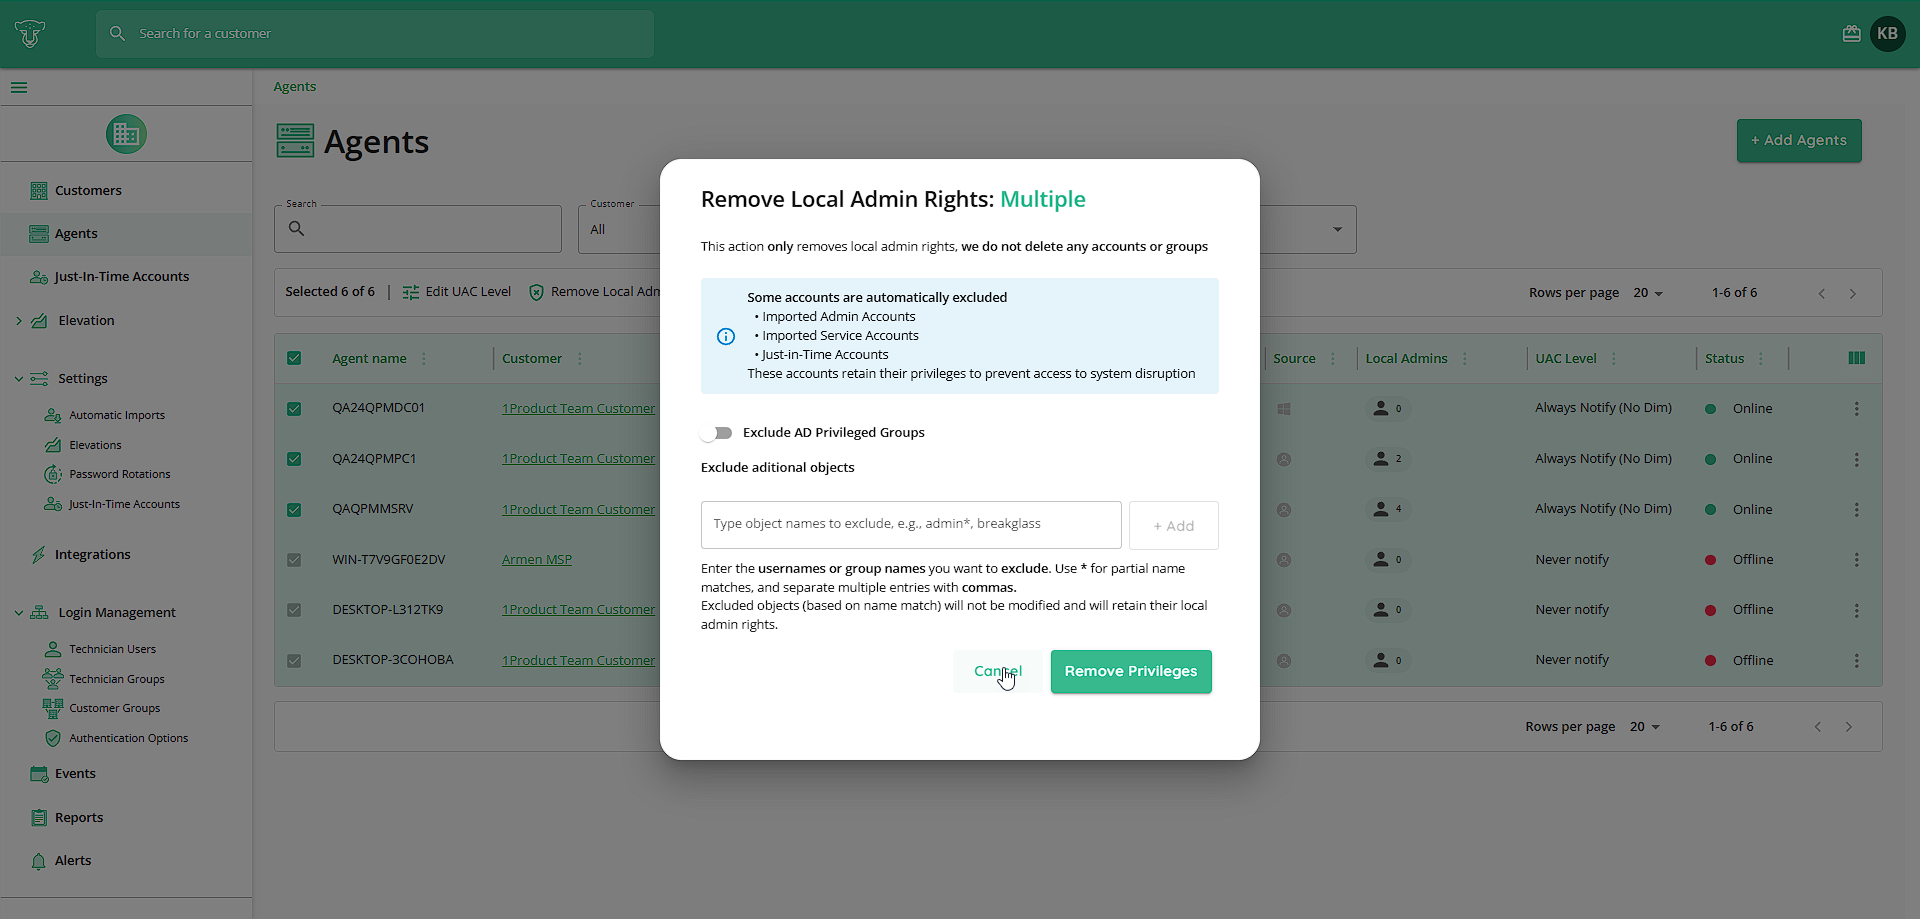Viewport: 1920px width, 919px height.
Task: Open the hamburger menu icon
Action: coord(19,88)
